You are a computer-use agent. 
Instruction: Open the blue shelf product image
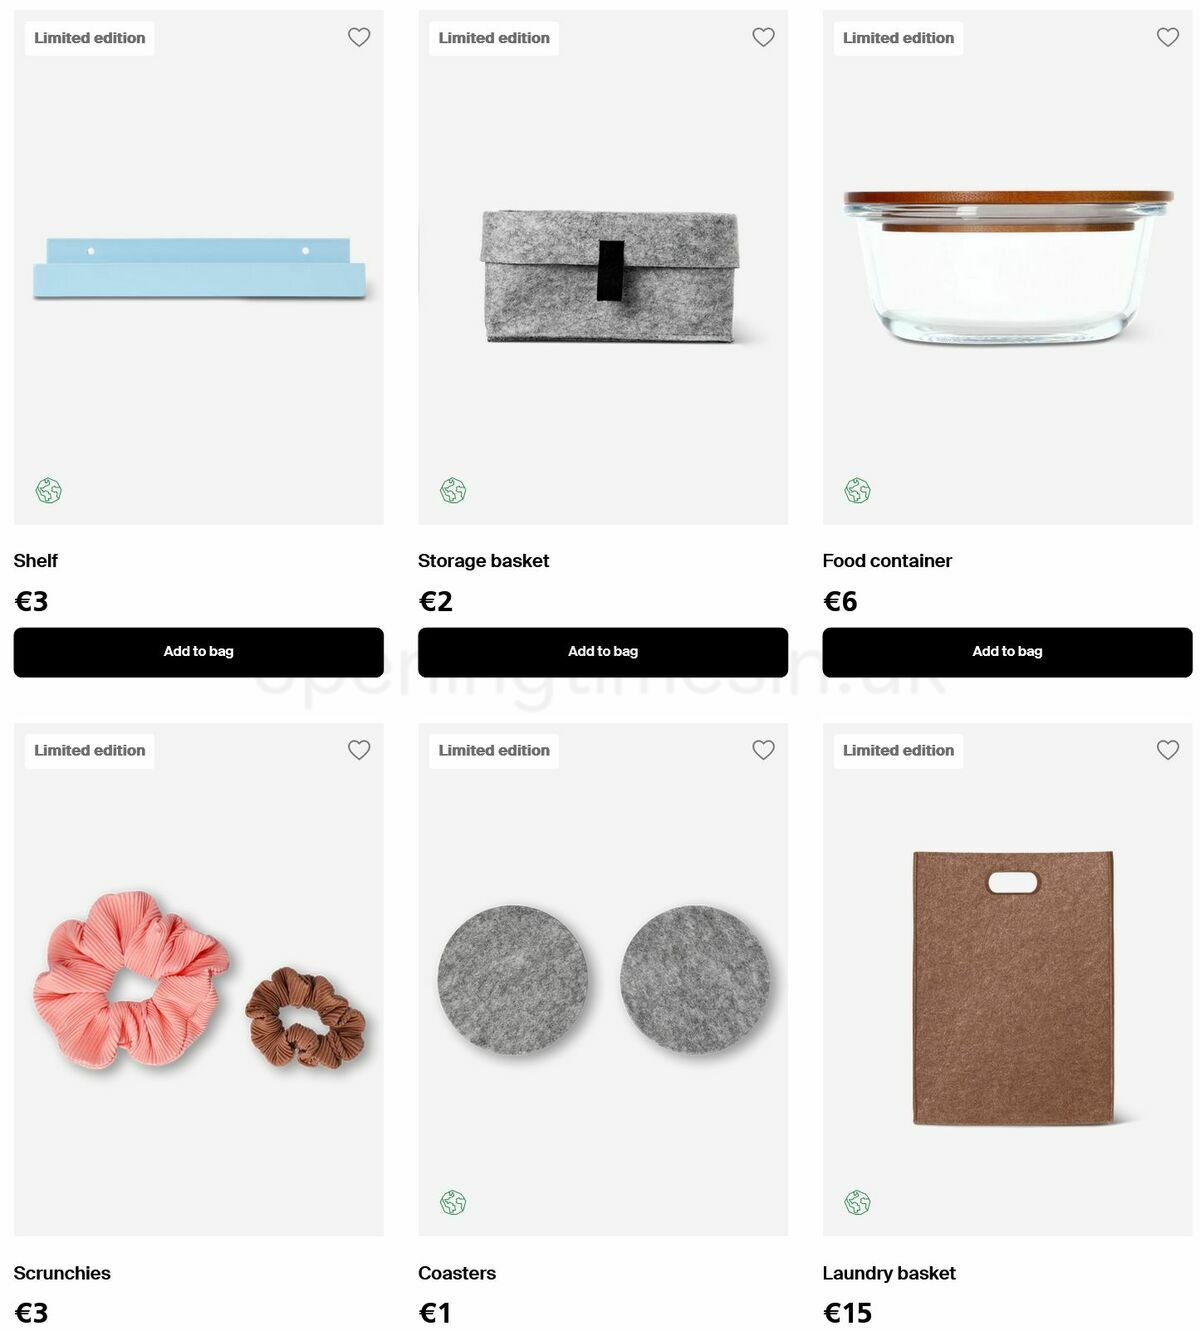coord(199,268)
